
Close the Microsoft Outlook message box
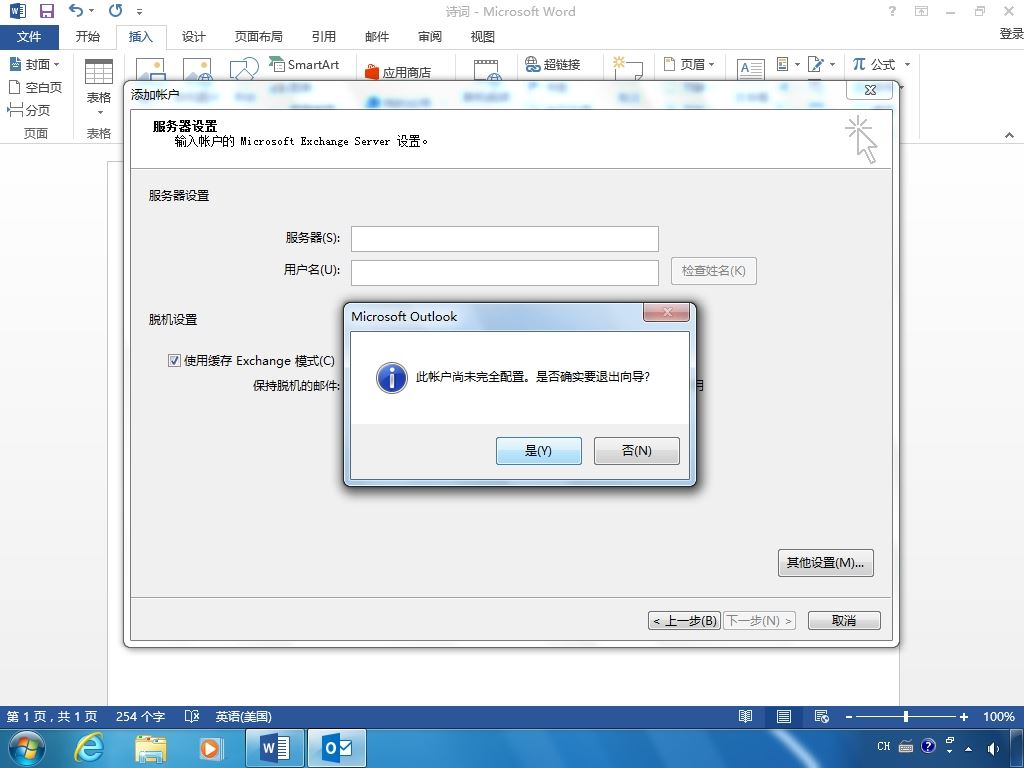pos(667,312)
